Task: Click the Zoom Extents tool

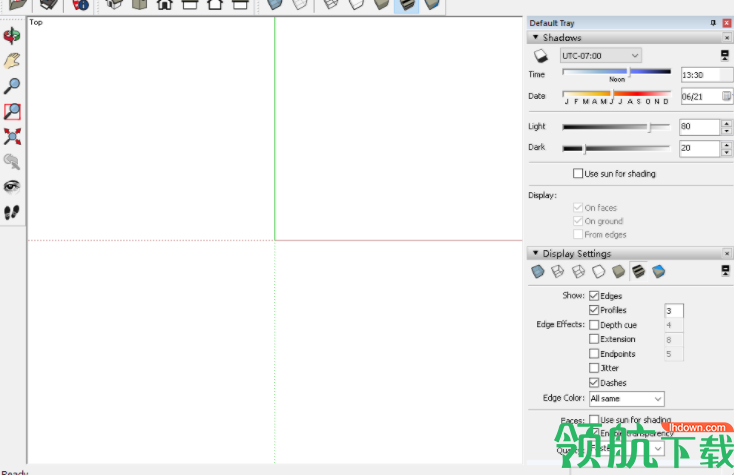Action: 12,137
